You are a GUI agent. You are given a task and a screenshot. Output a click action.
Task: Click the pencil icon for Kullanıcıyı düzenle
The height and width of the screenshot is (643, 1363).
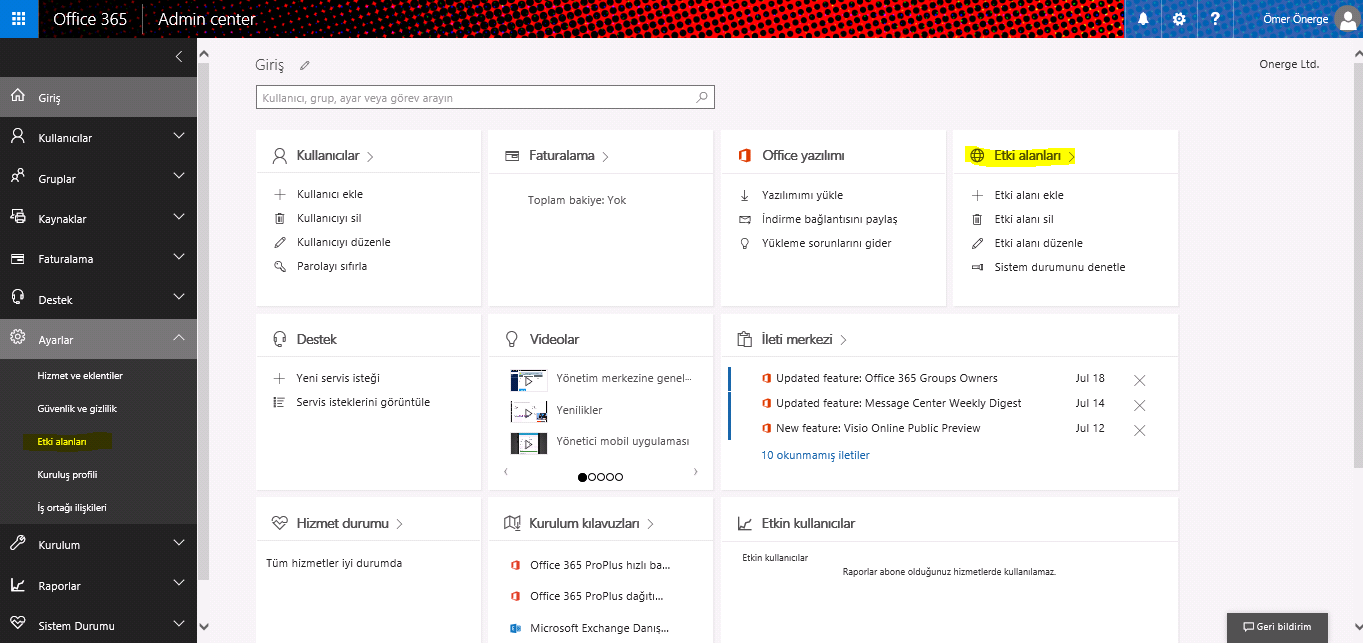280,243
